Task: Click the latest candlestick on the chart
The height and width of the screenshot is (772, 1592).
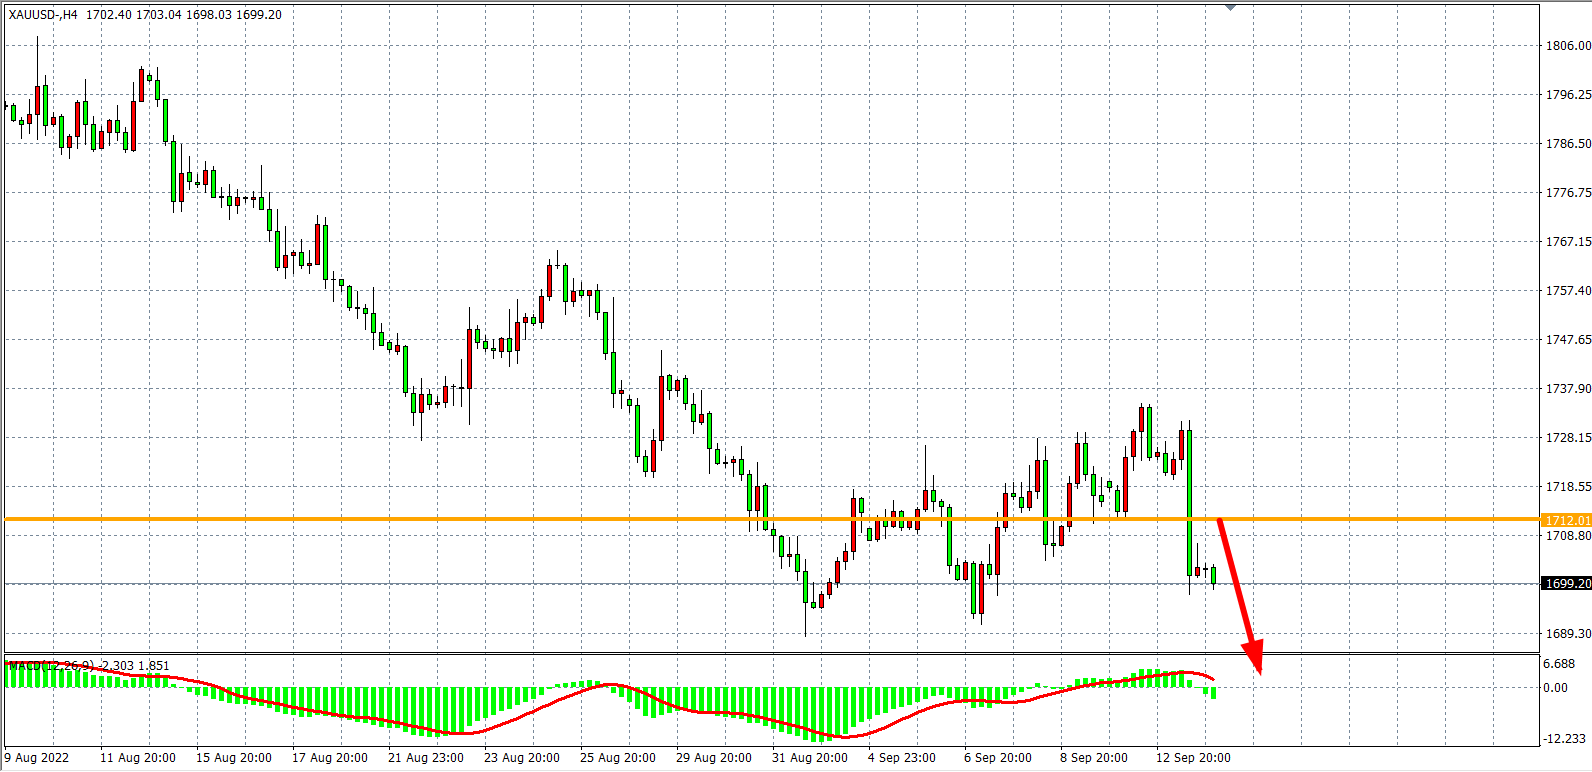Action: (1213, 574)
